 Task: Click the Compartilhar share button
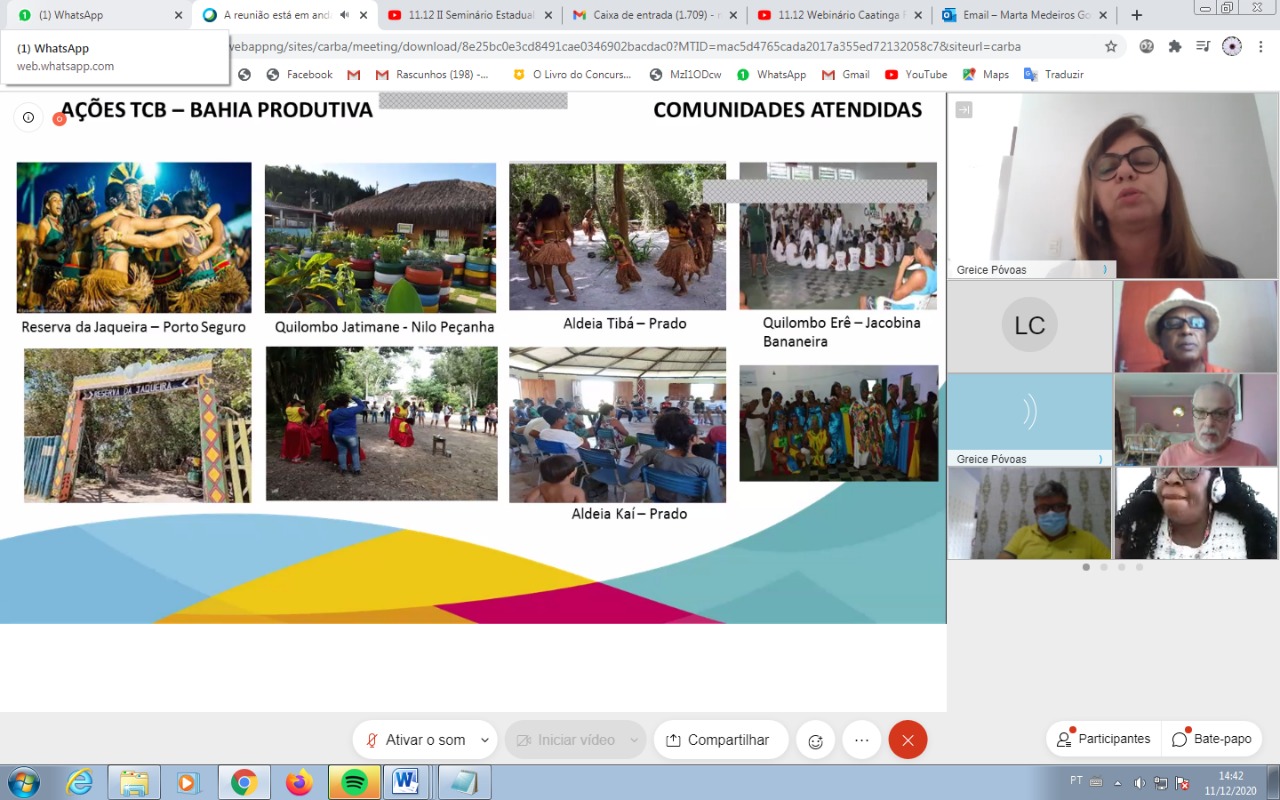pyautogui.click(x=720, y=740)
